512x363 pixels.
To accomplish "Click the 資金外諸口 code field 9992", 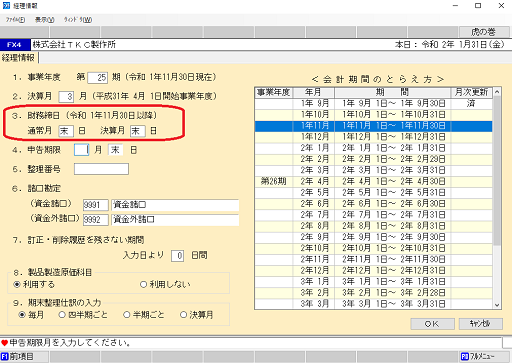I will tap(96, 220).
